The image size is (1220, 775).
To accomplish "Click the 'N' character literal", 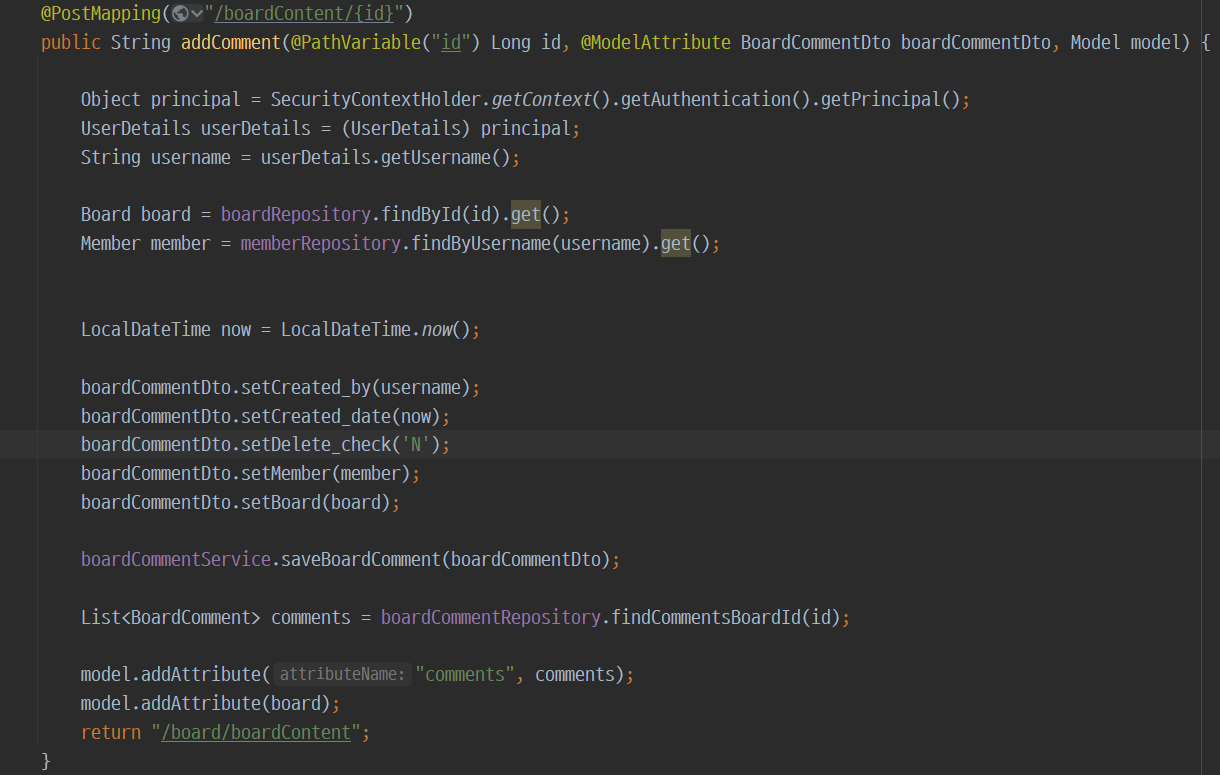I will point(415,445).
